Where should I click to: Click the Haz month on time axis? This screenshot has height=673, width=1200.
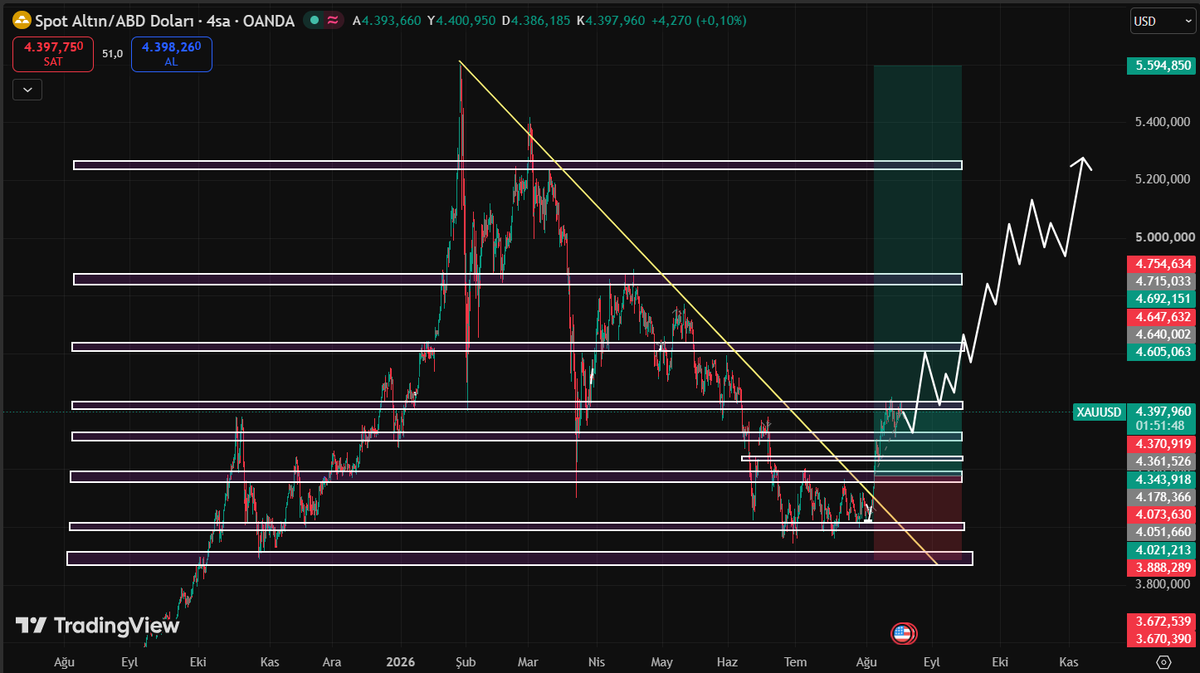coord(728,662)
